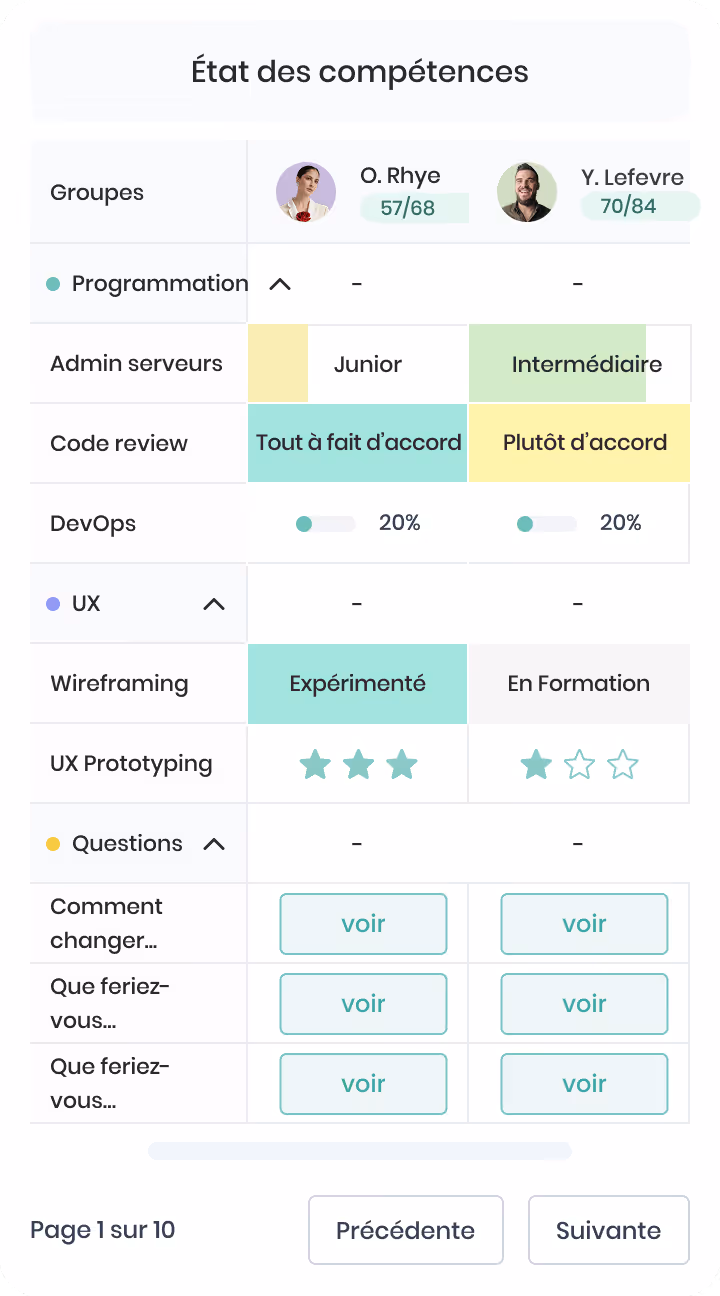Viewport: 720px width, 1296px height.
Task: Open Y. Lefevre's voir for last question
Action: 584,1084
